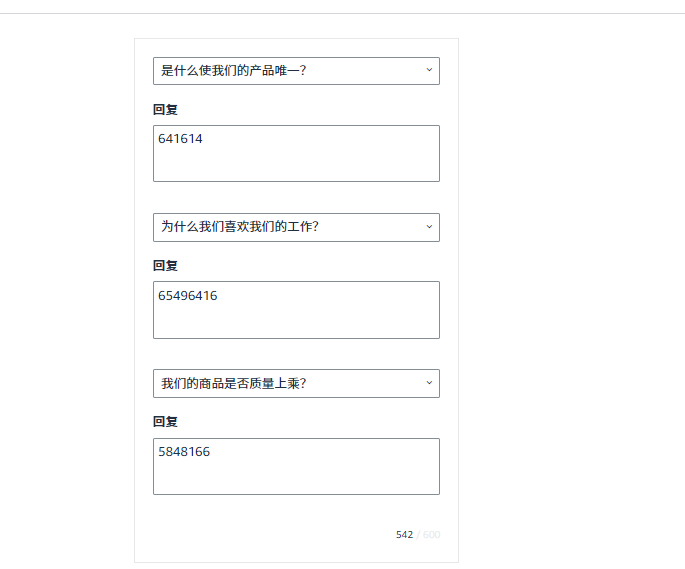Click the 600 character limit number

431,535
